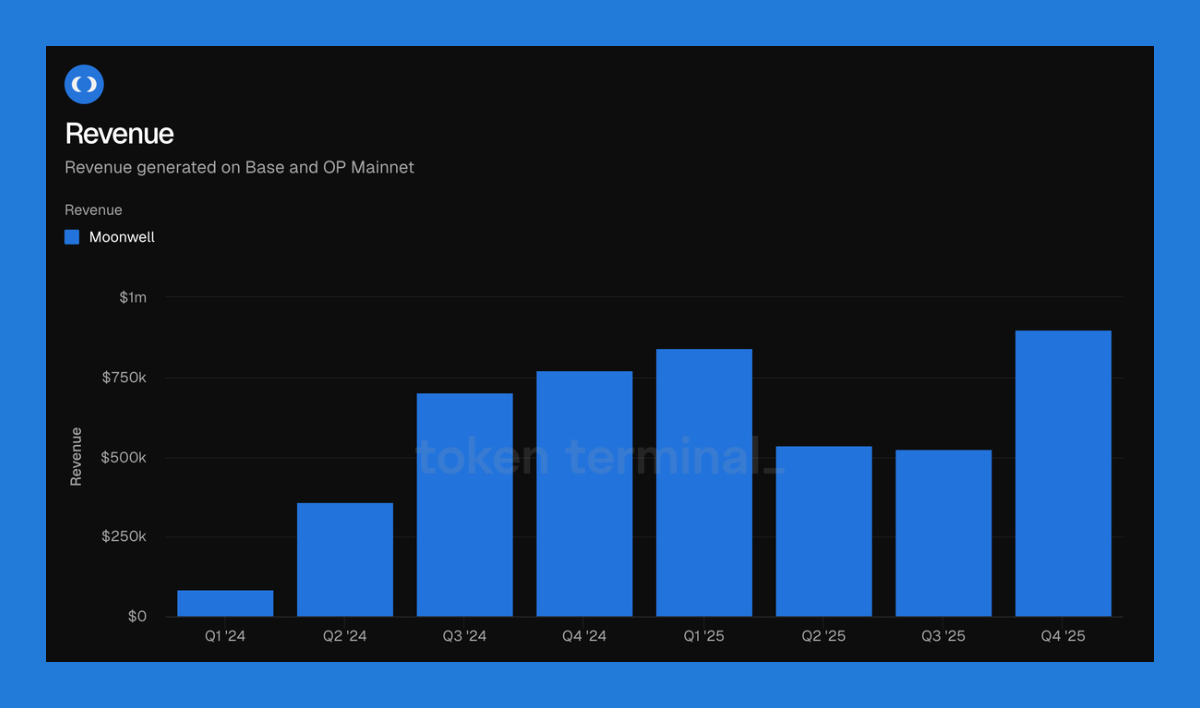
Task: Click the Q1 '24 x-axis label
Action: click(225, 637)
